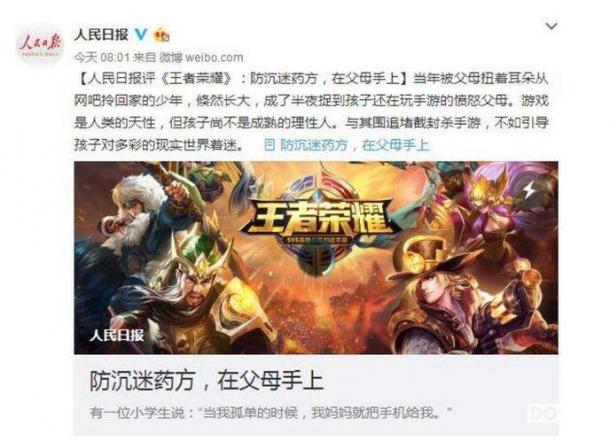Click the faded DO watermark logo
Image resolution: width=610 pixels, height=440 pixels.
pos(543,413)
